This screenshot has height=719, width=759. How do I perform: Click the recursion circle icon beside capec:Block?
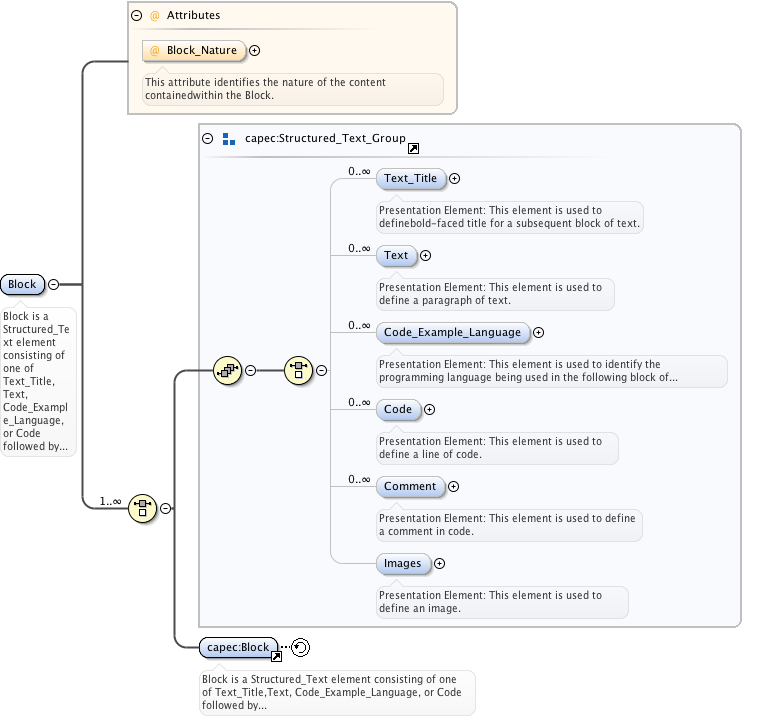pos(299,648)
